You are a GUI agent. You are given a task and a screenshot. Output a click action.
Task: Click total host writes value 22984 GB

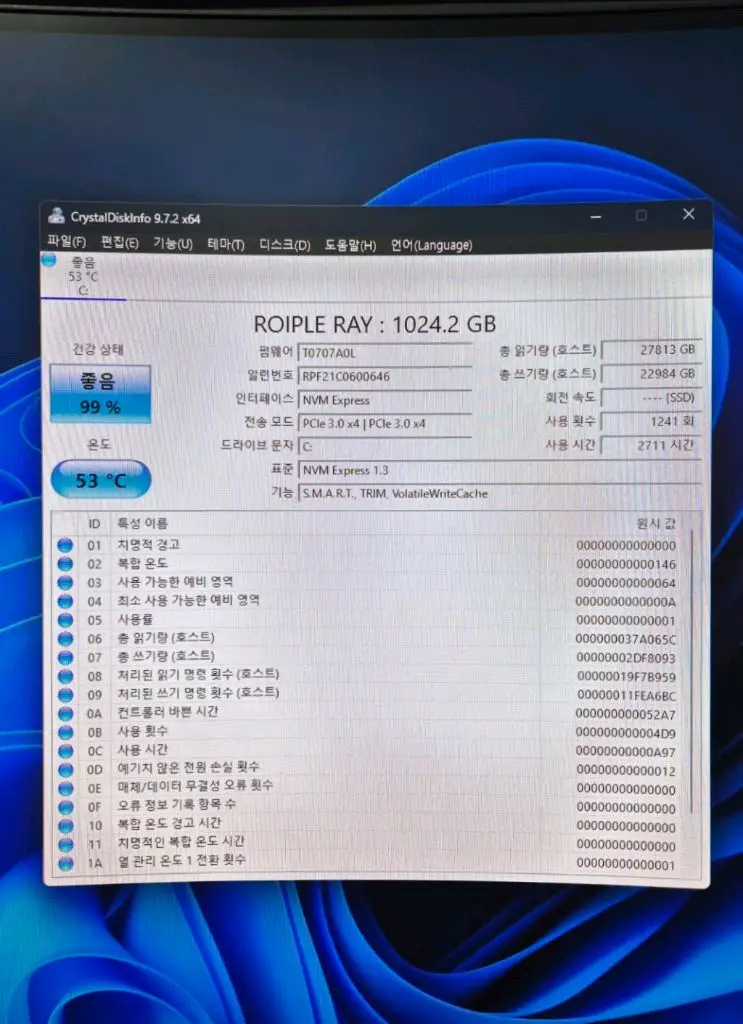click(651, 374)
